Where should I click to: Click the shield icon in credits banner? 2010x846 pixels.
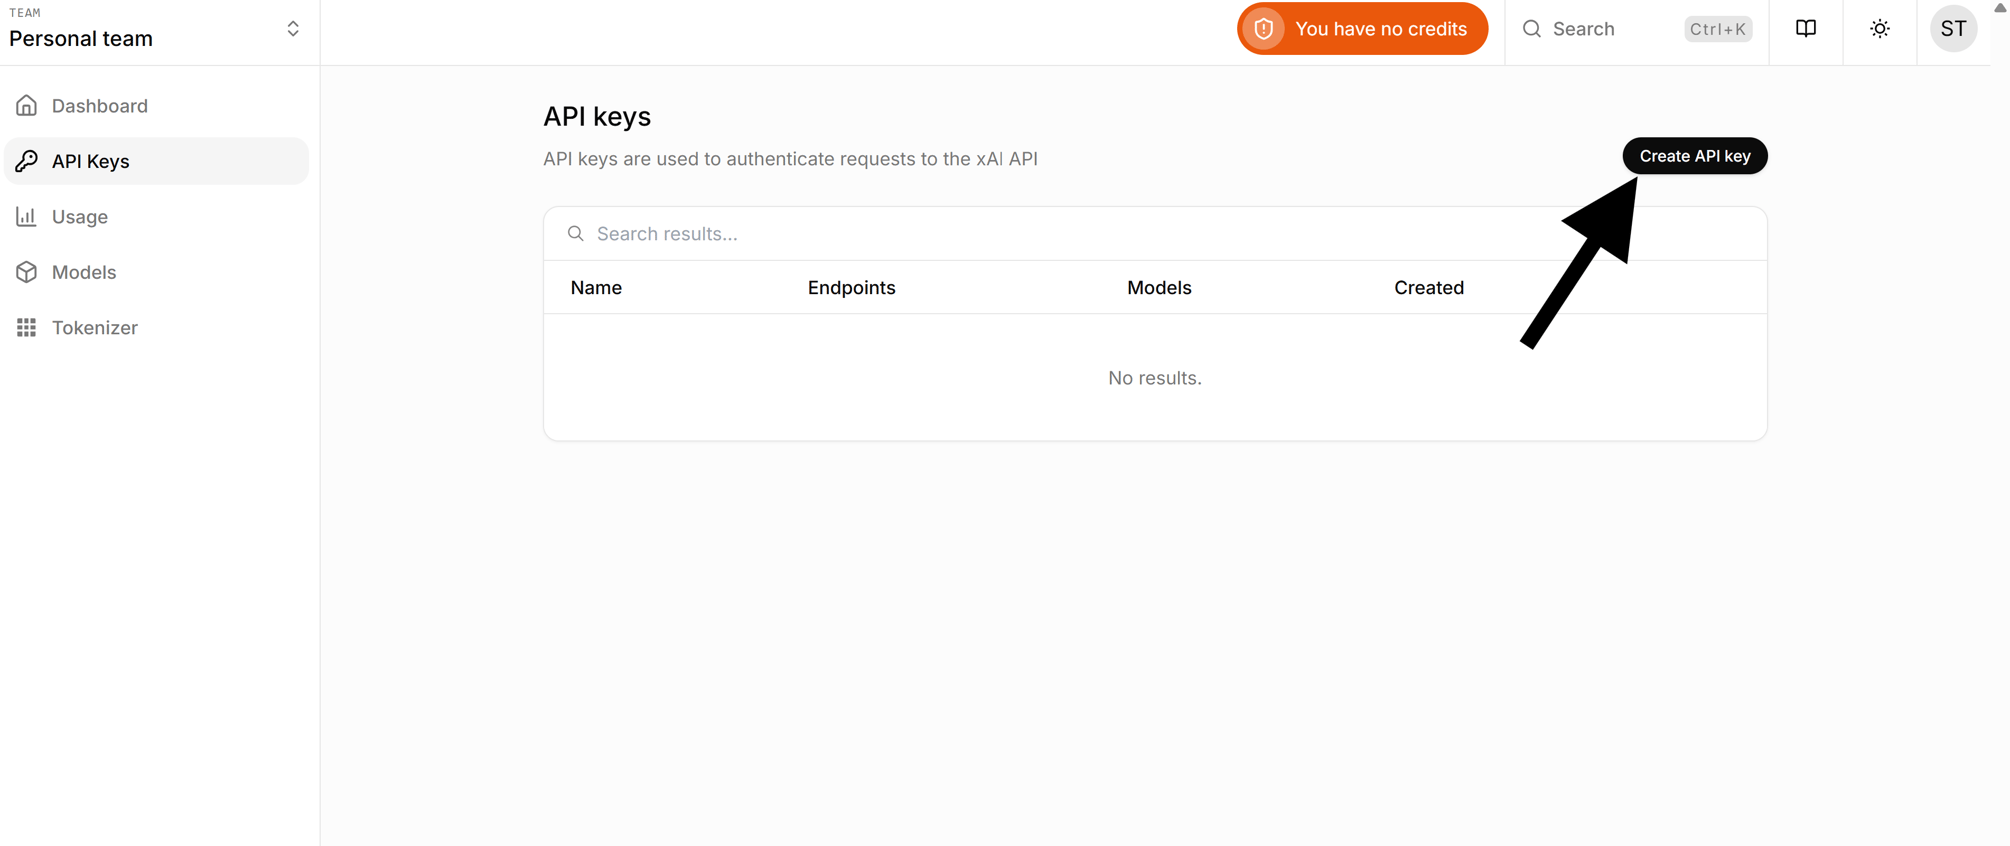pyautogui.click(x=1264, y=29)
